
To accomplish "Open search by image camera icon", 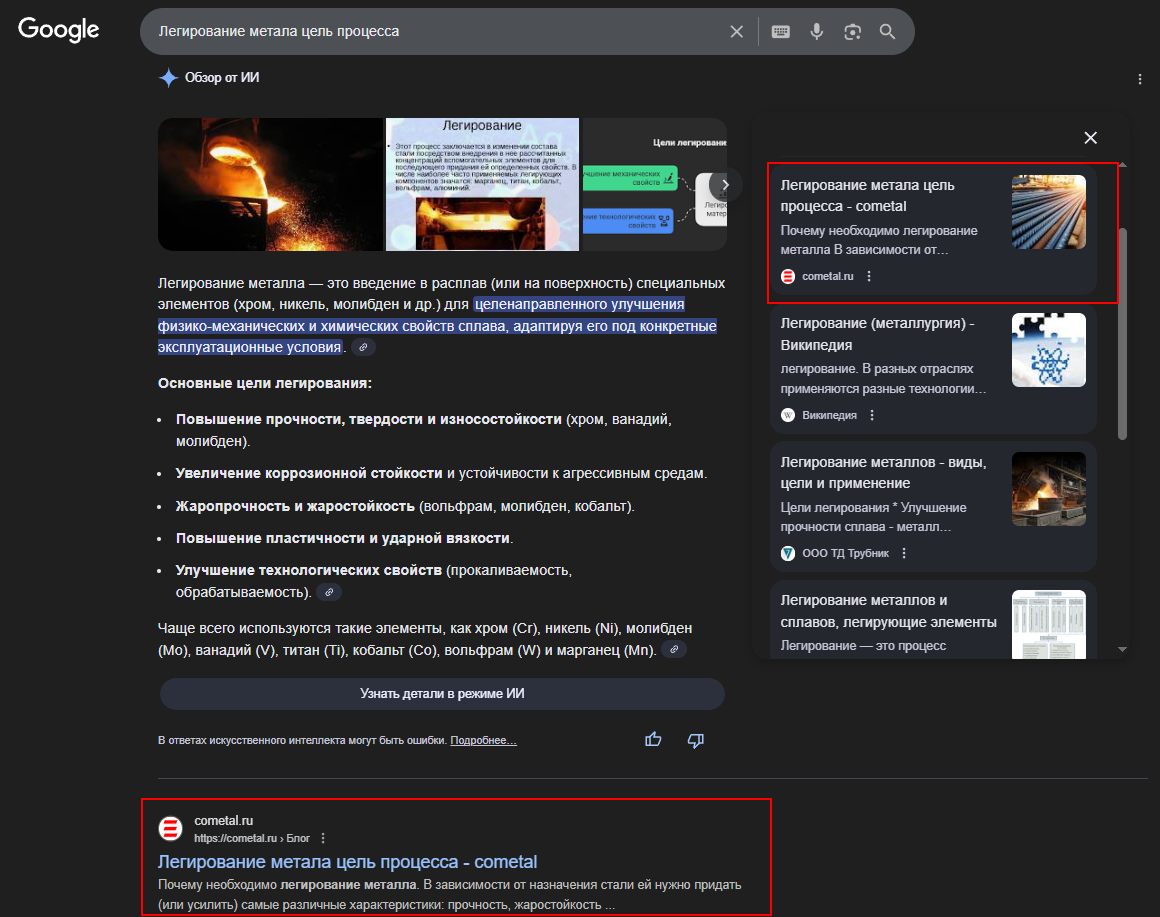I will (852, 32).
